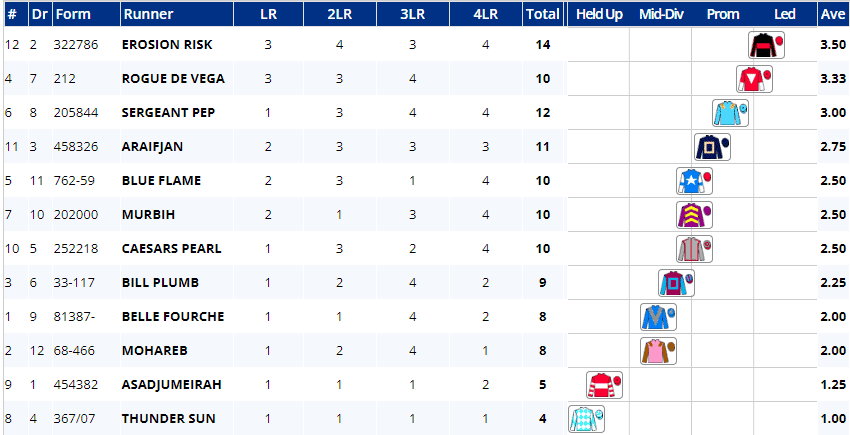Click Erosion Risk's black and red jockey silks
This screenshot has width=850, height=435.
pos(765,45)
